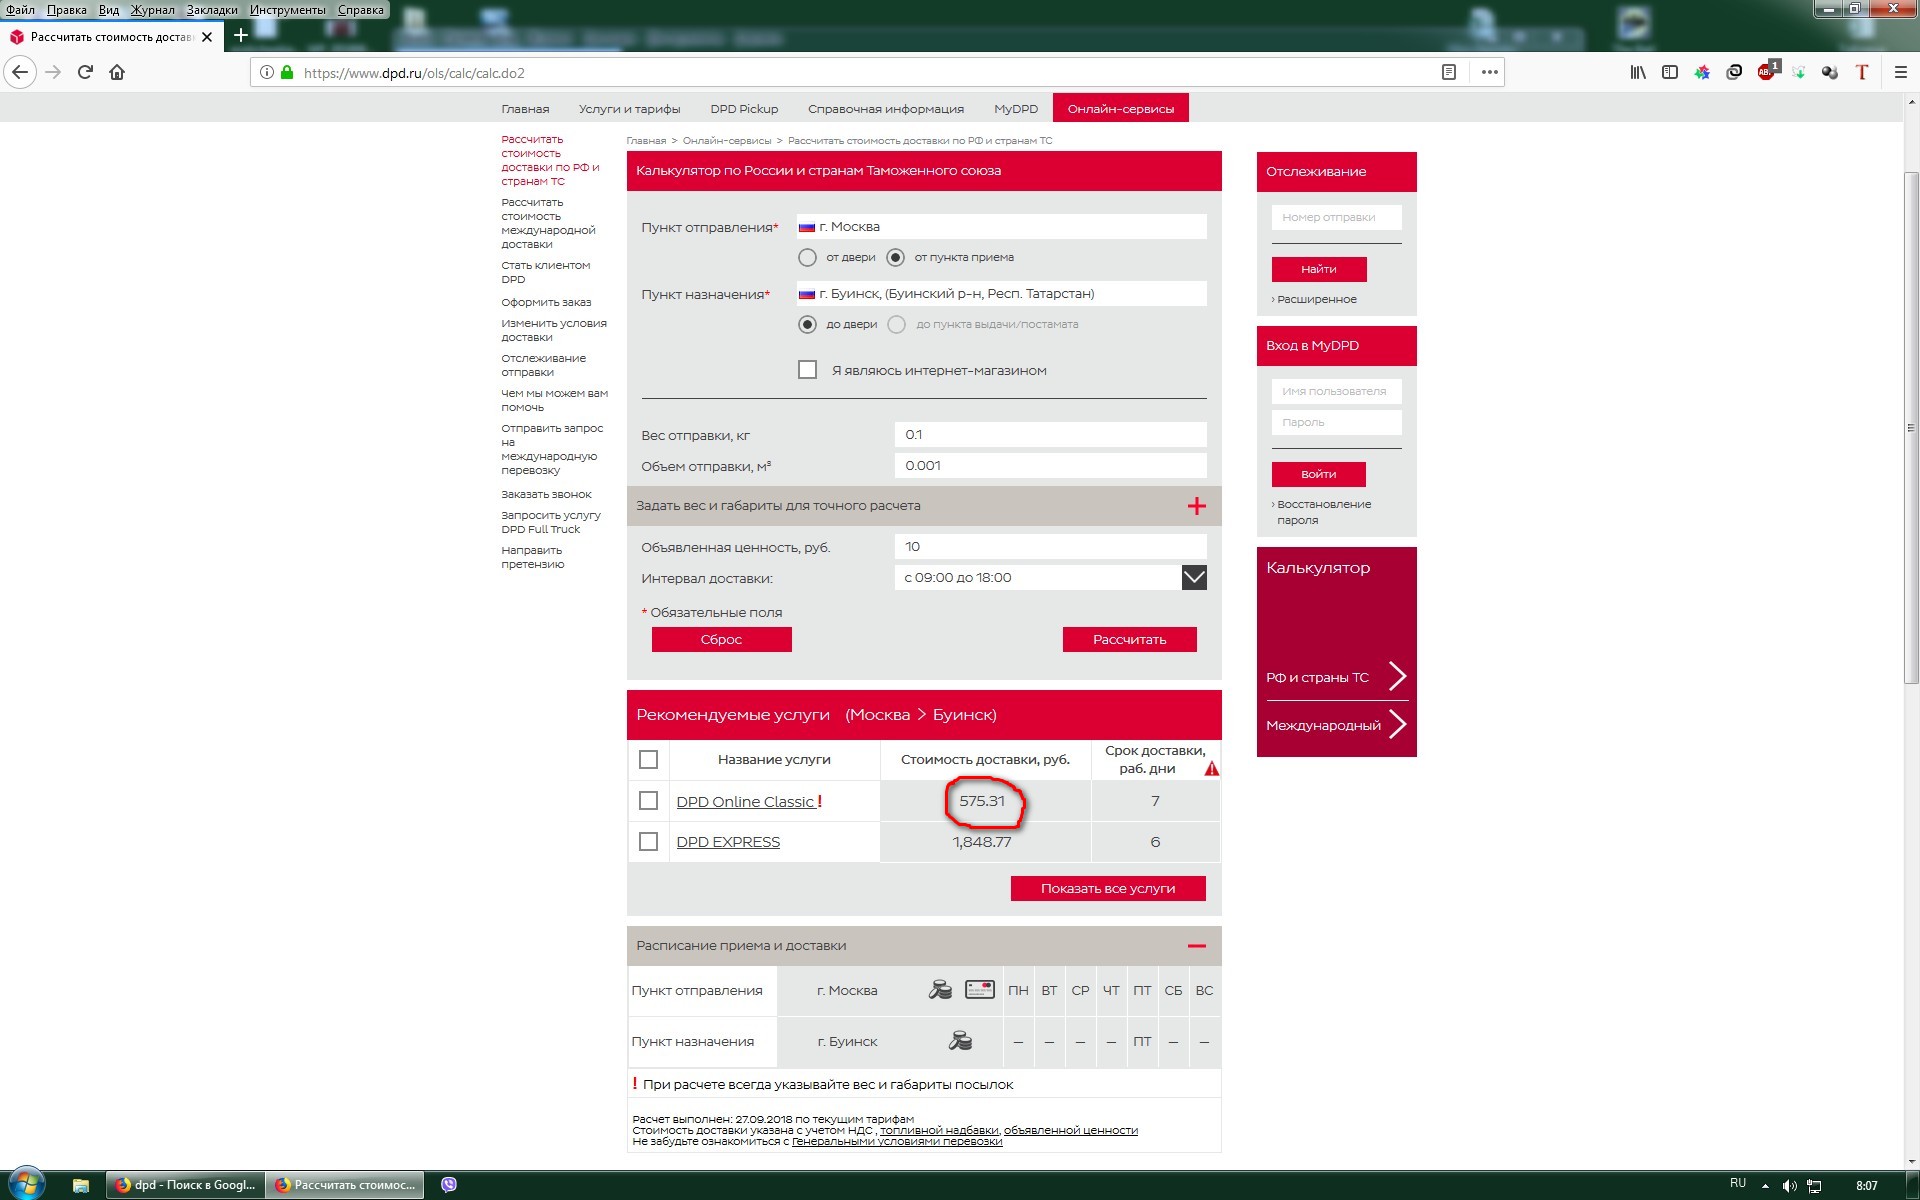Check the 'Я являюсь интернет-магазином' checkbox

[807, 370]
